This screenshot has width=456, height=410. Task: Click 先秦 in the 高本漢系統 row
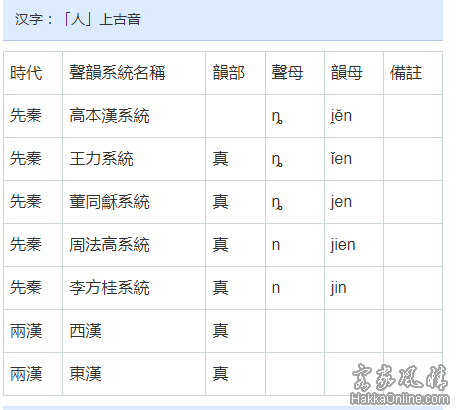tap(26, 116)
